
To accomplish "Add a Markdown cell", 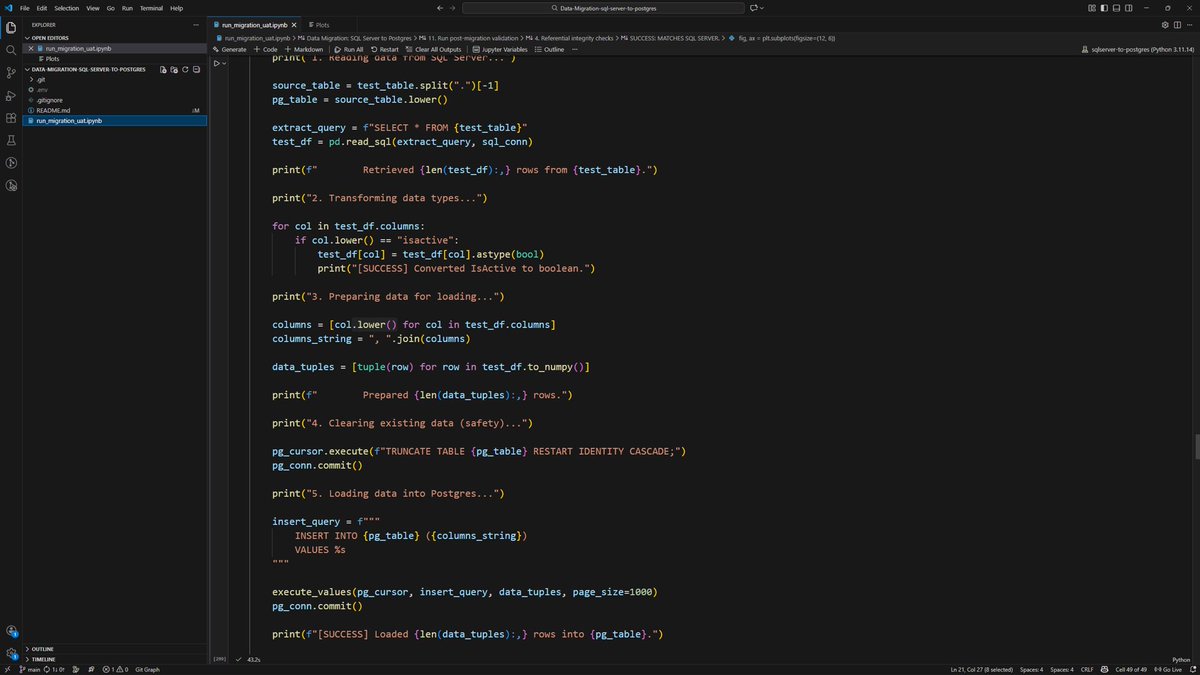I will [x=304, y=49].
